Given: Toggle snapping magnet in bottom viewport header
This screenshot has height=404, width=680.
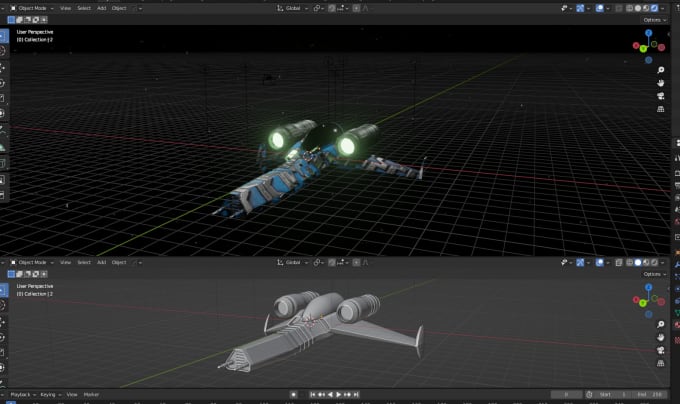Looking at the screenshot, I should tap(332, 262).
